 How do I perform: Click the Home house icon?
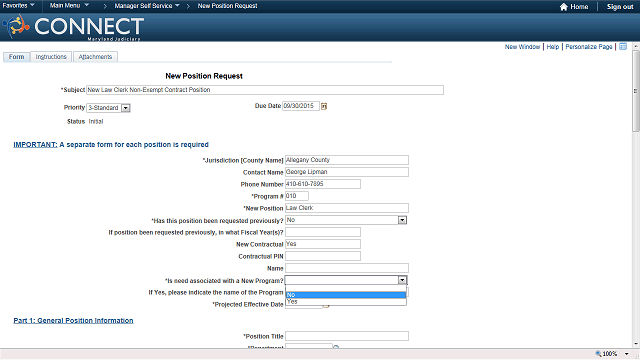(564, 7)
